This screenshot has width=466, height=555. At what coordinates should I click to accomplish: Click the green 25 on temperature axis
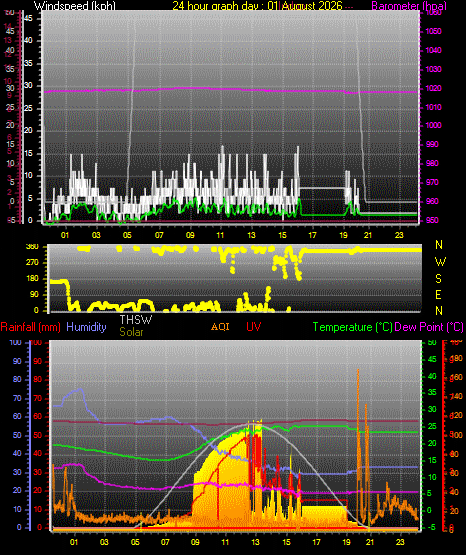pyautogui.click(x=432, y=427)
